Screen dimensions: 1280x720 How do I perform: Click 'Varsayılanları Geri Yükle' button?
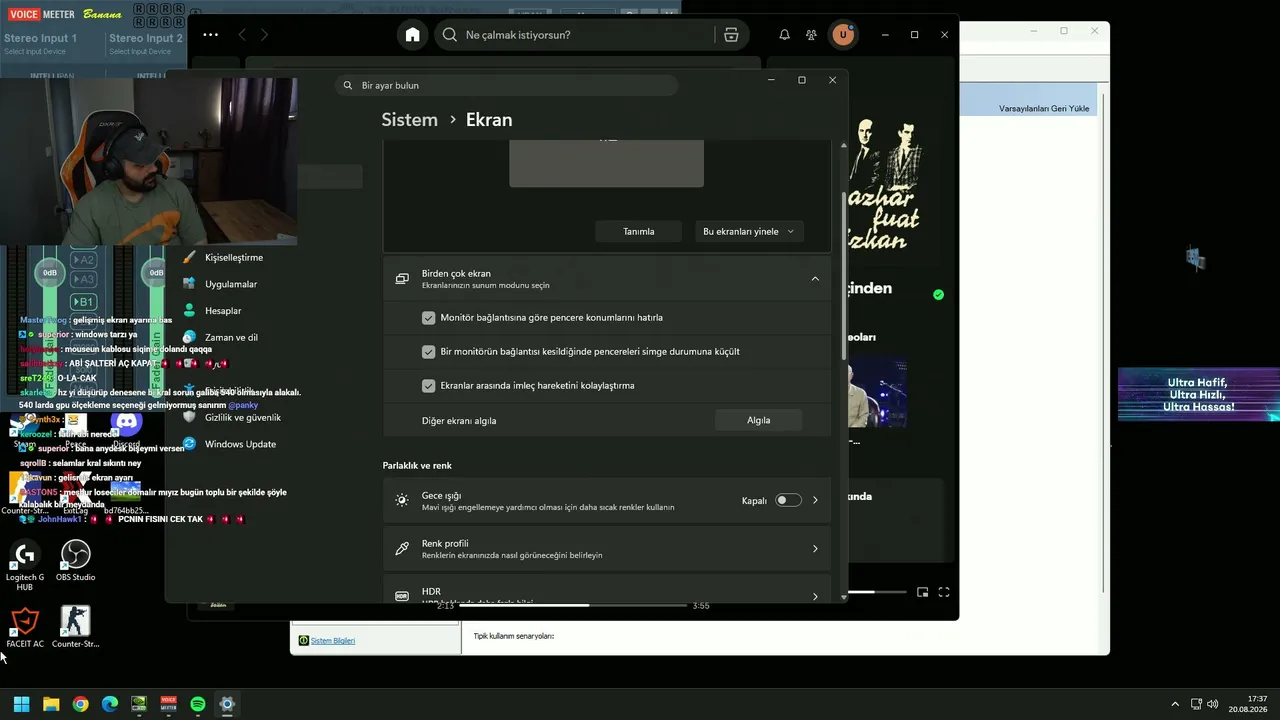point(1044,108)
